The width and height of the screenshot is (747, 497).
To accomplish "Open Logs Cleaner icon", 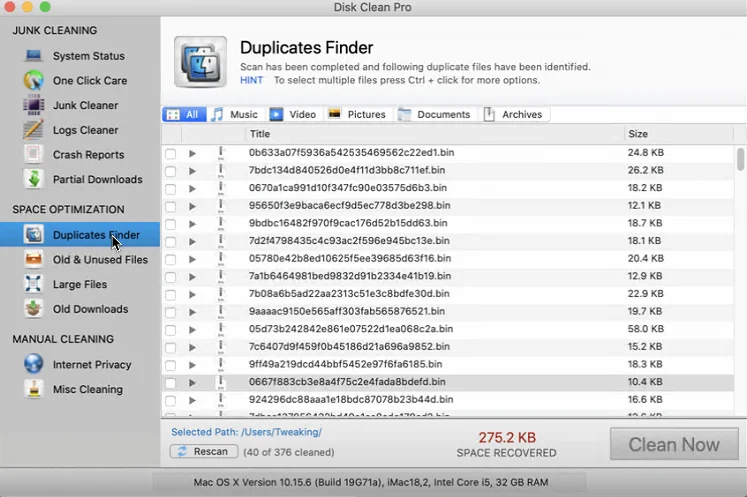I will 34,130.
